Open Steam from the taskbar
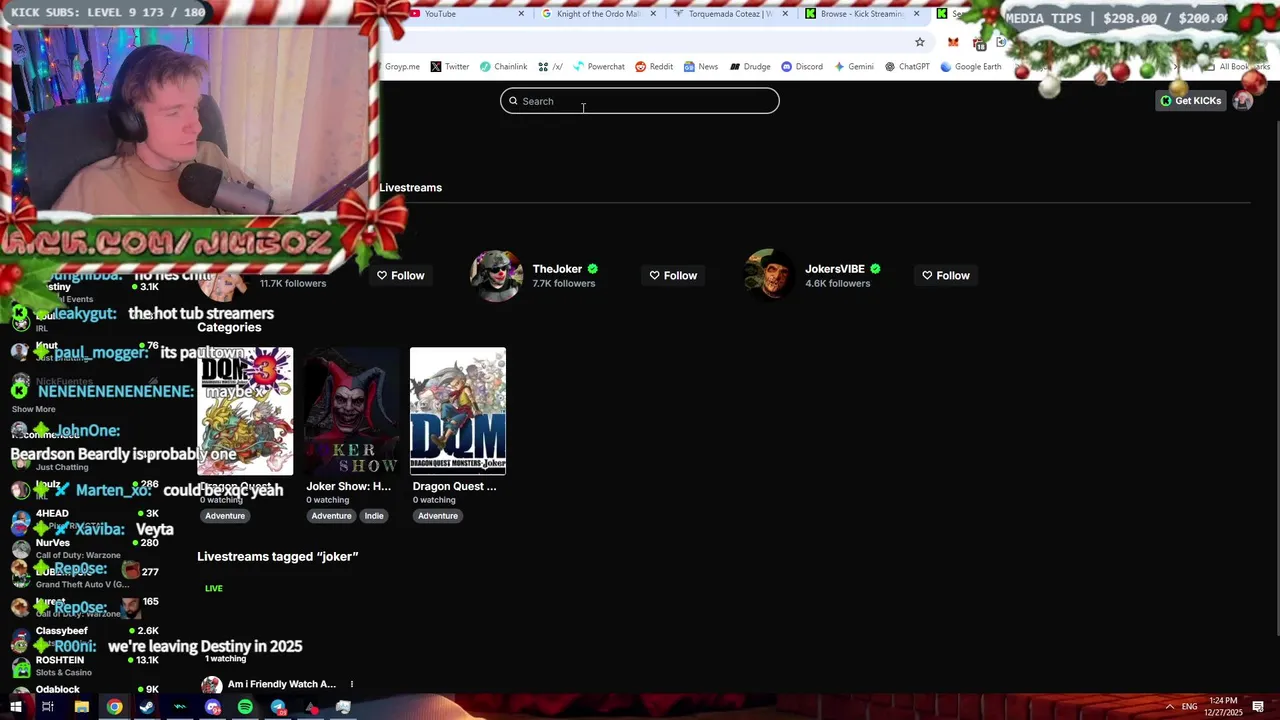Viewport: 1280px width, 720px height. click(x=147, y=707)
